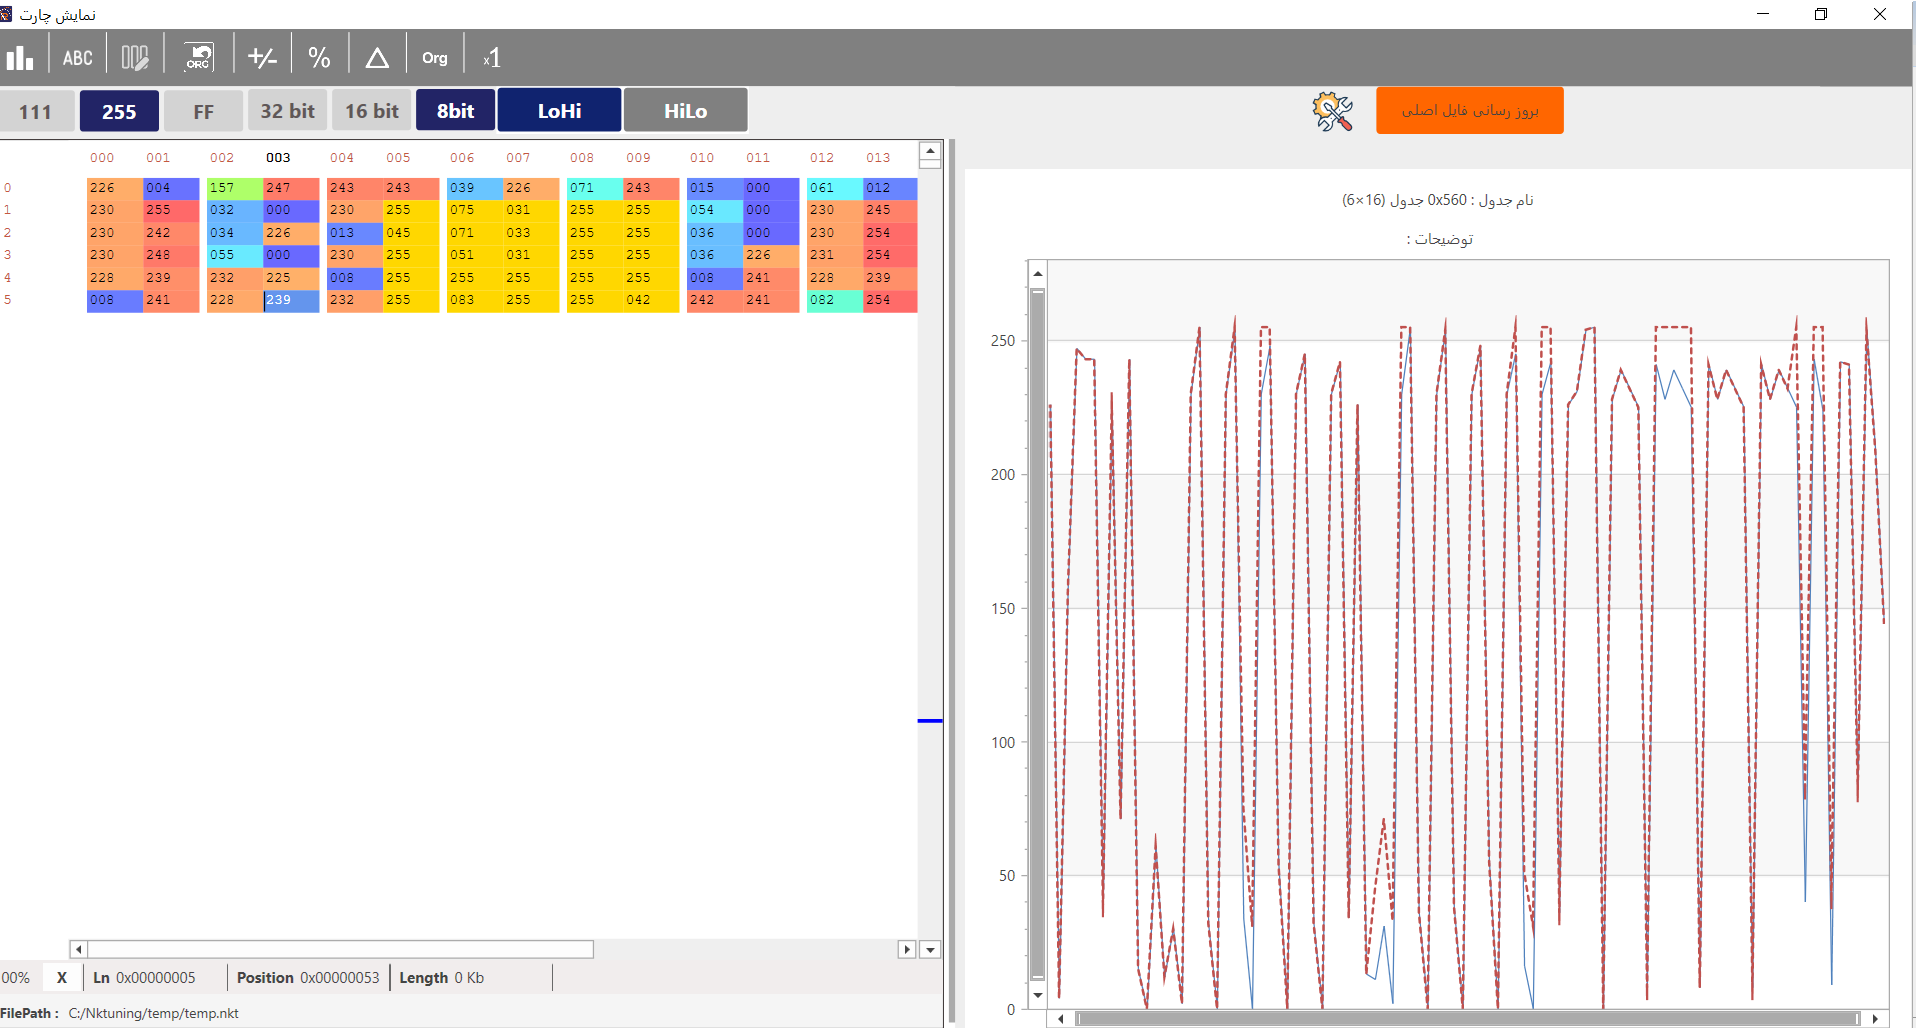Click the ORG restore original icon

point(198,57)
